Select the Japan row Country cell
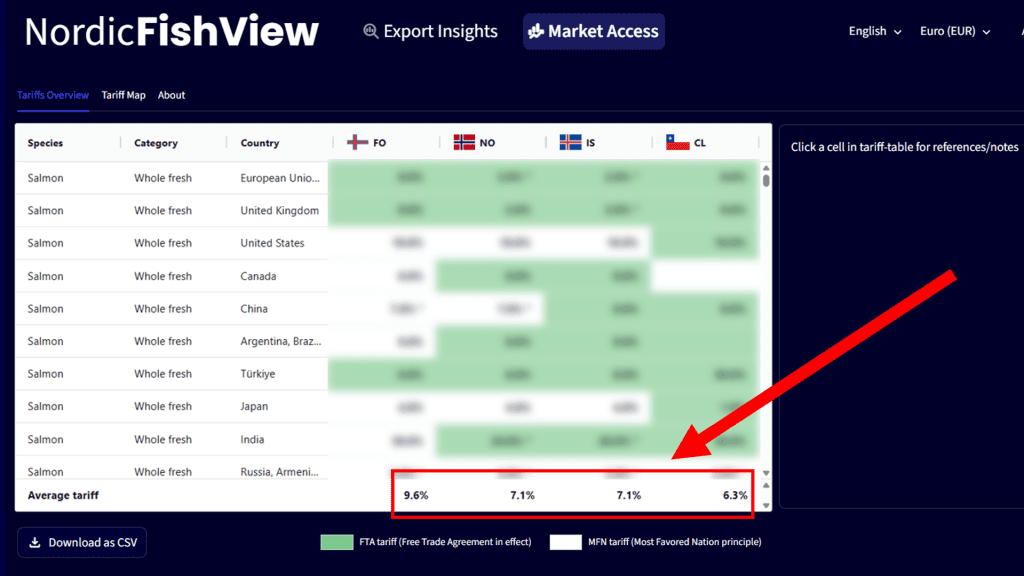The width and height of the screenshot is (1024, 576). click(255, 407)
